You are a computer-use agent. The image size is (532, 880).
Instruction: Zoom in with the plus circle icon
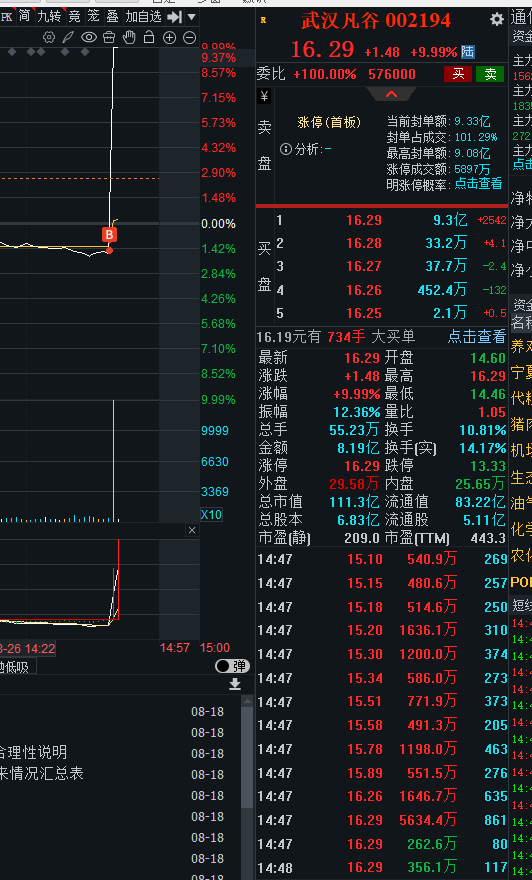click(x=169, y=38)
